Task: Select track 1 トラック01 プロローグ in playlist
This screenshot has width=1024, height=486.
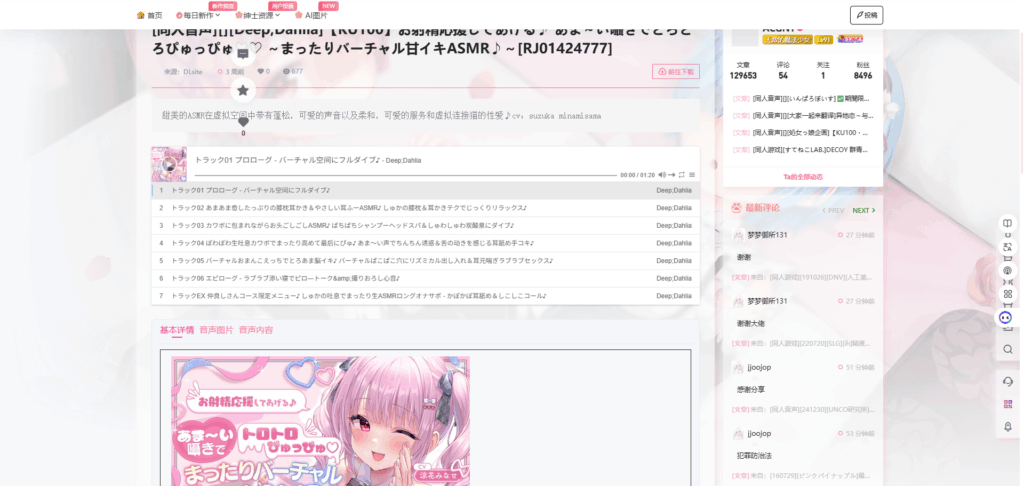Action: click(x=425, y=190)
